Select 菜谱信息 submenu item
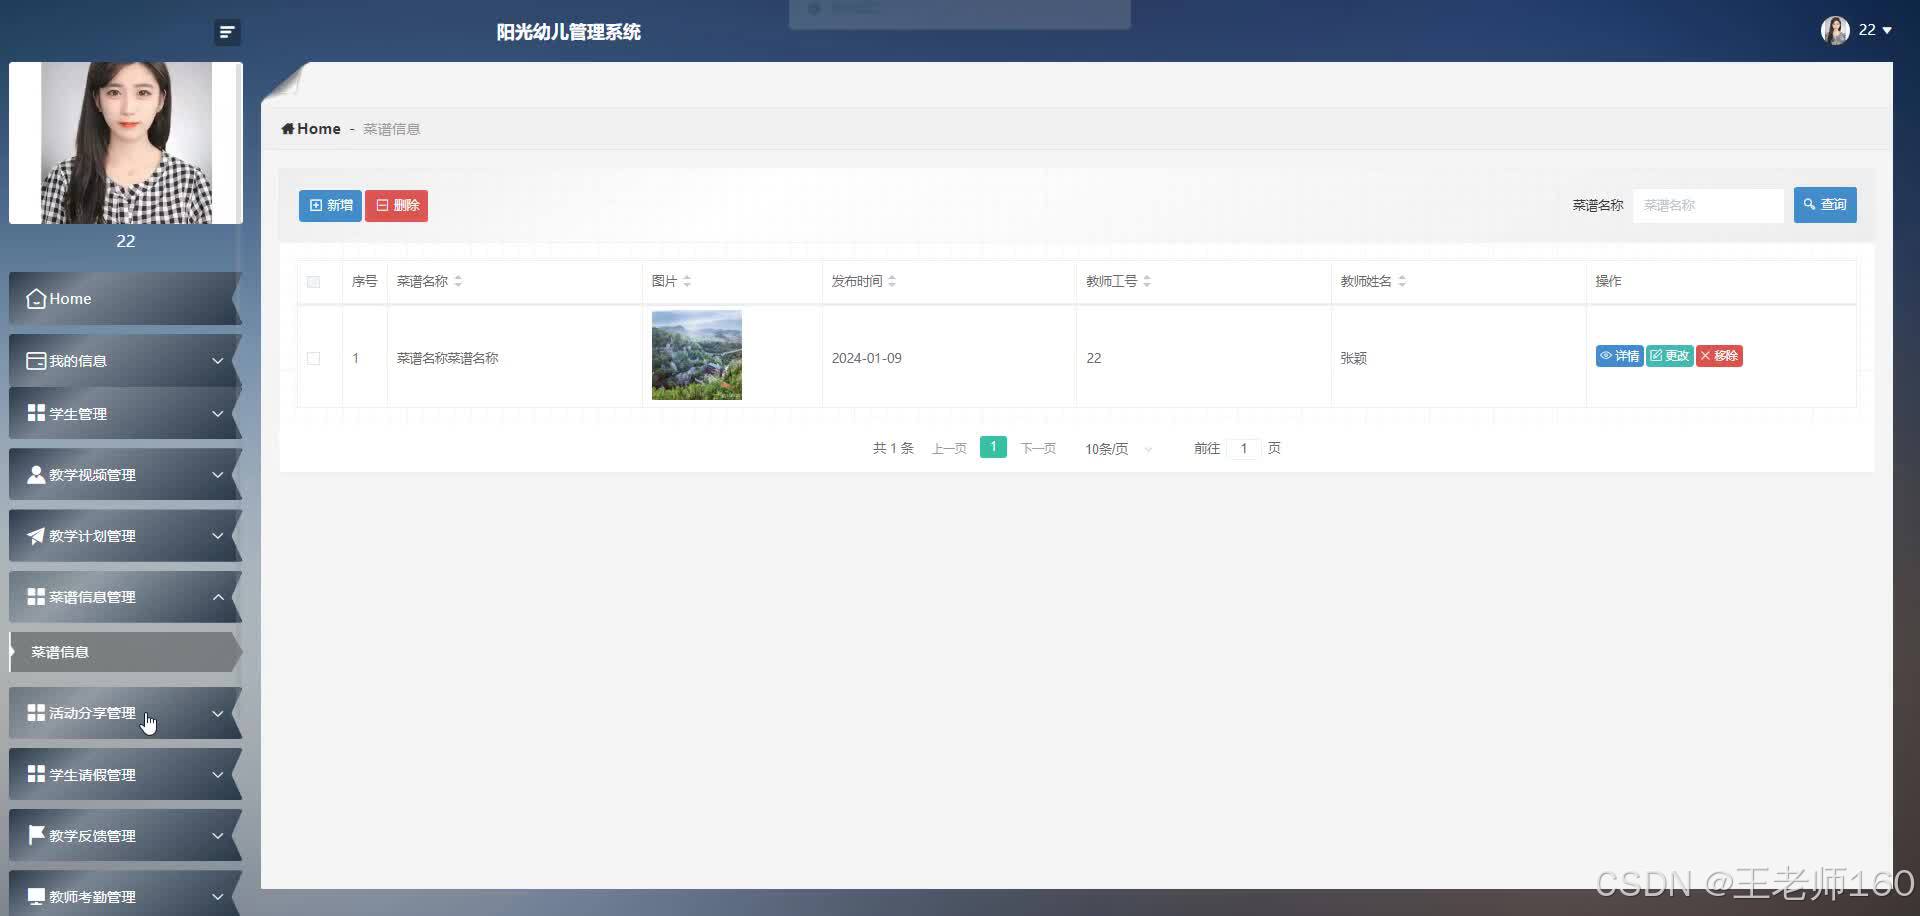 tap(125, 652)
